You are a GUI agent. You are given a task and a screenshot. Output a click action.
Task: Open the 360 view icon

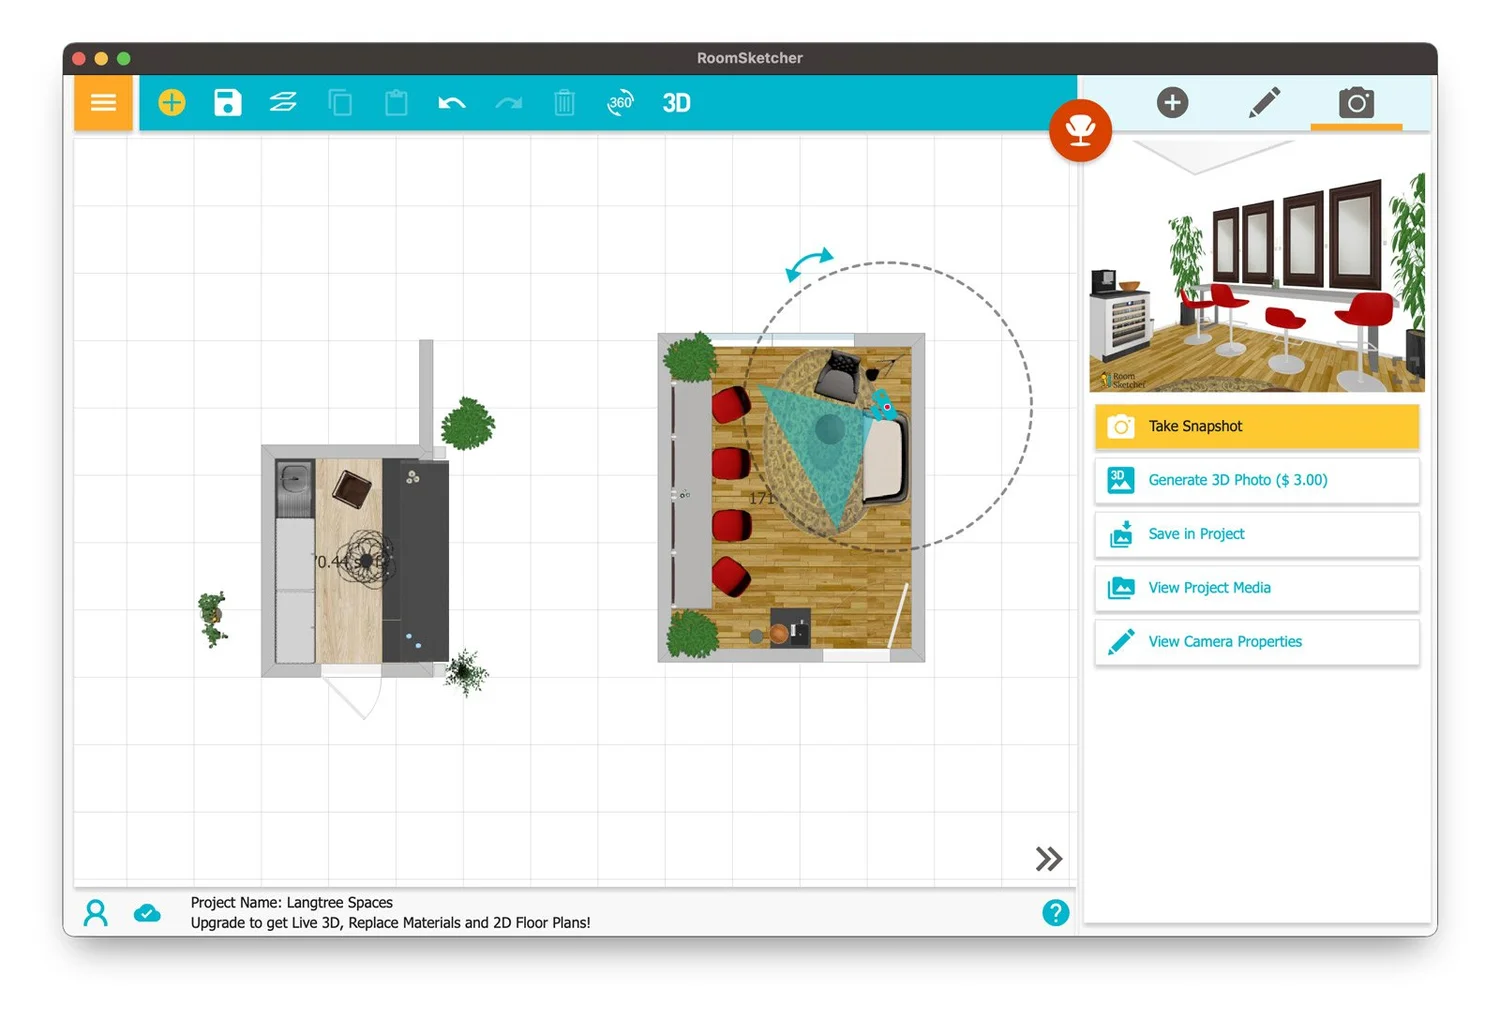620,102
